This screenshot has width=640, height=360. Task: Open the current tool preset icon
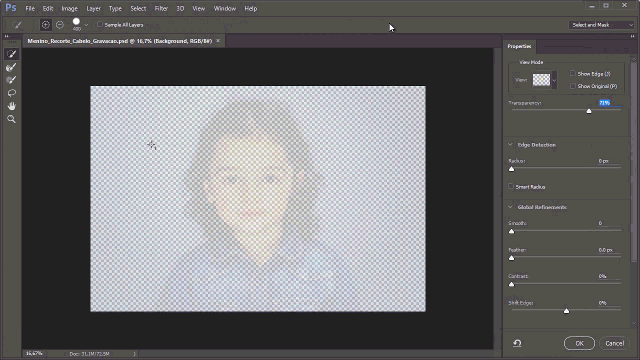[x=16, y=25]
